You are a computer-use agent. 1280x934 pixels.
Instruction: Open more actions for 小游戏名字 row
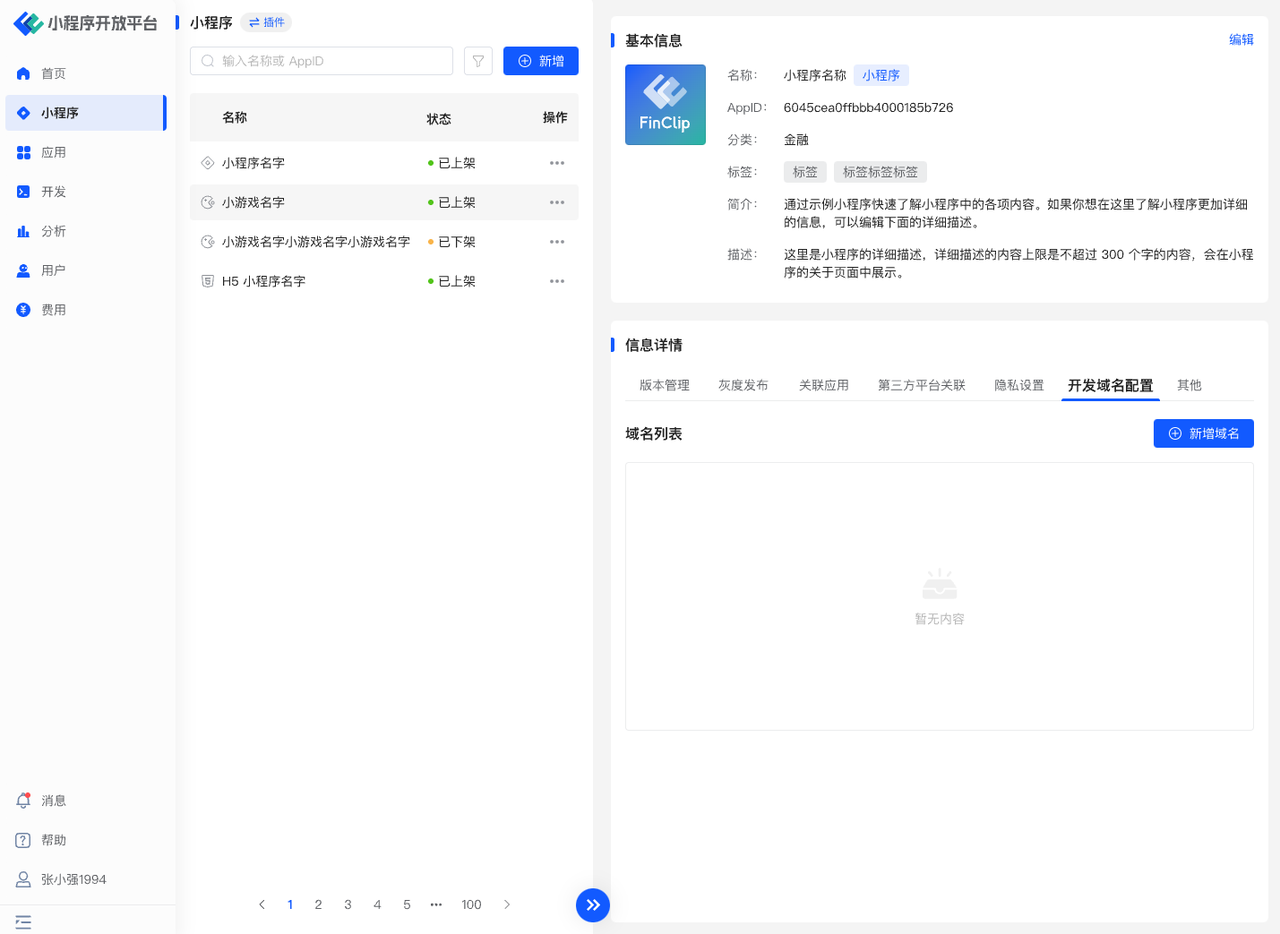[x=557, y=202]
